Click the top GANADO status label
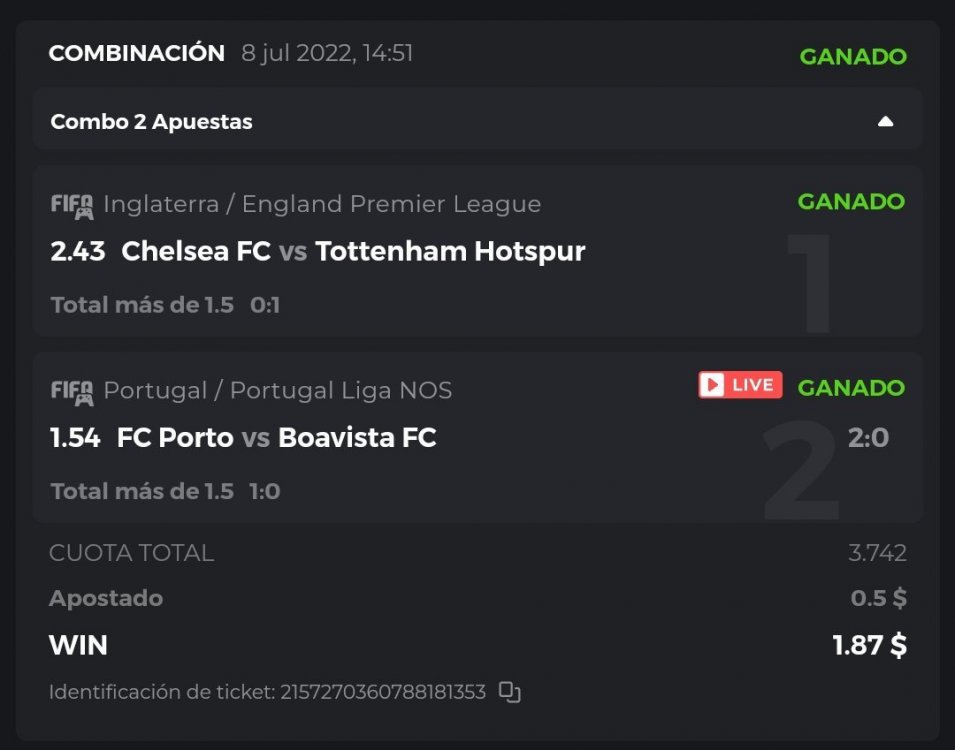955x750 pixels. coord(852,57)
